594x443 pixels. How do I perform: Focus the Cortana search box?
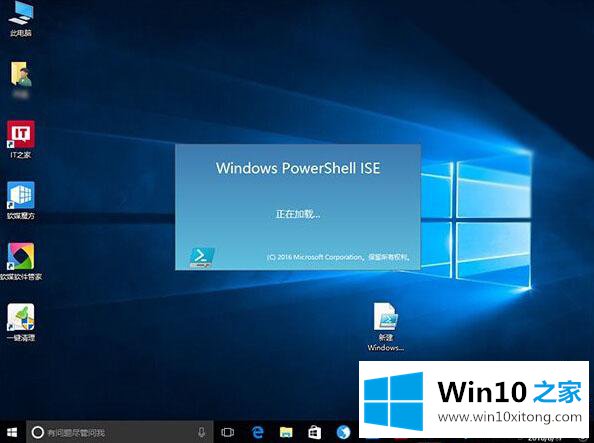[119, 432]
